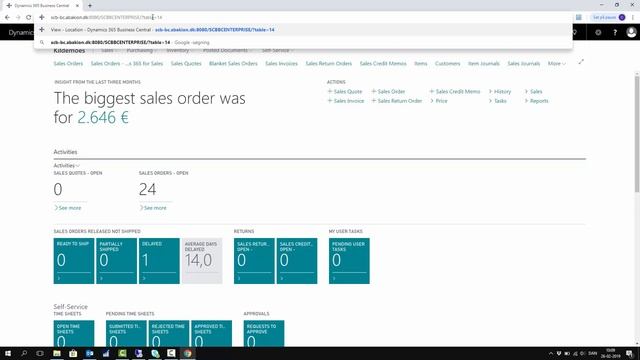Expand the Inventory menu
The height and width of the screenshot is (360, 640).
click(x=179, y=50)
